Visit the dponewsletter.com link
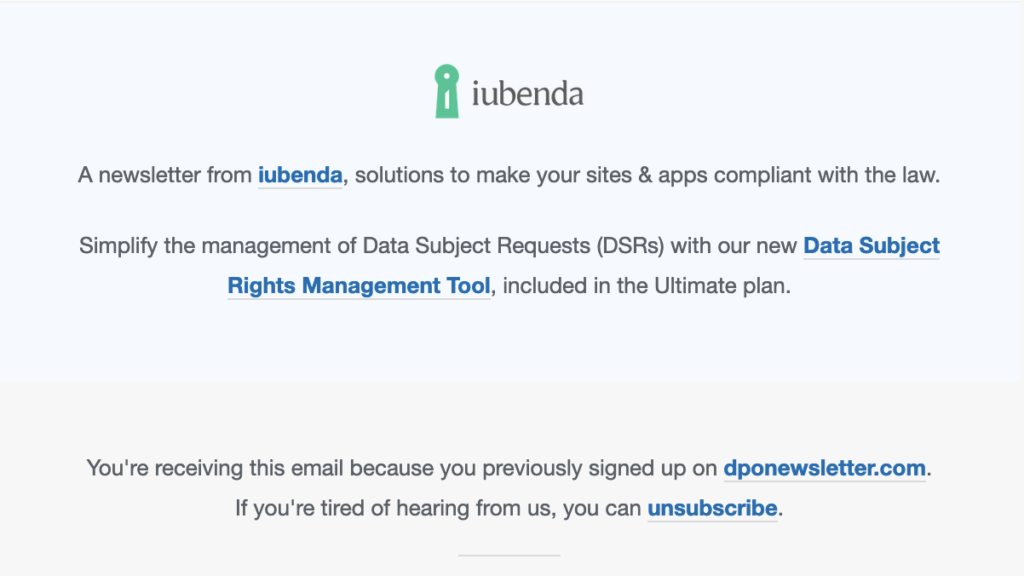Screen dimensions: 1024x576 click(825, 467)
